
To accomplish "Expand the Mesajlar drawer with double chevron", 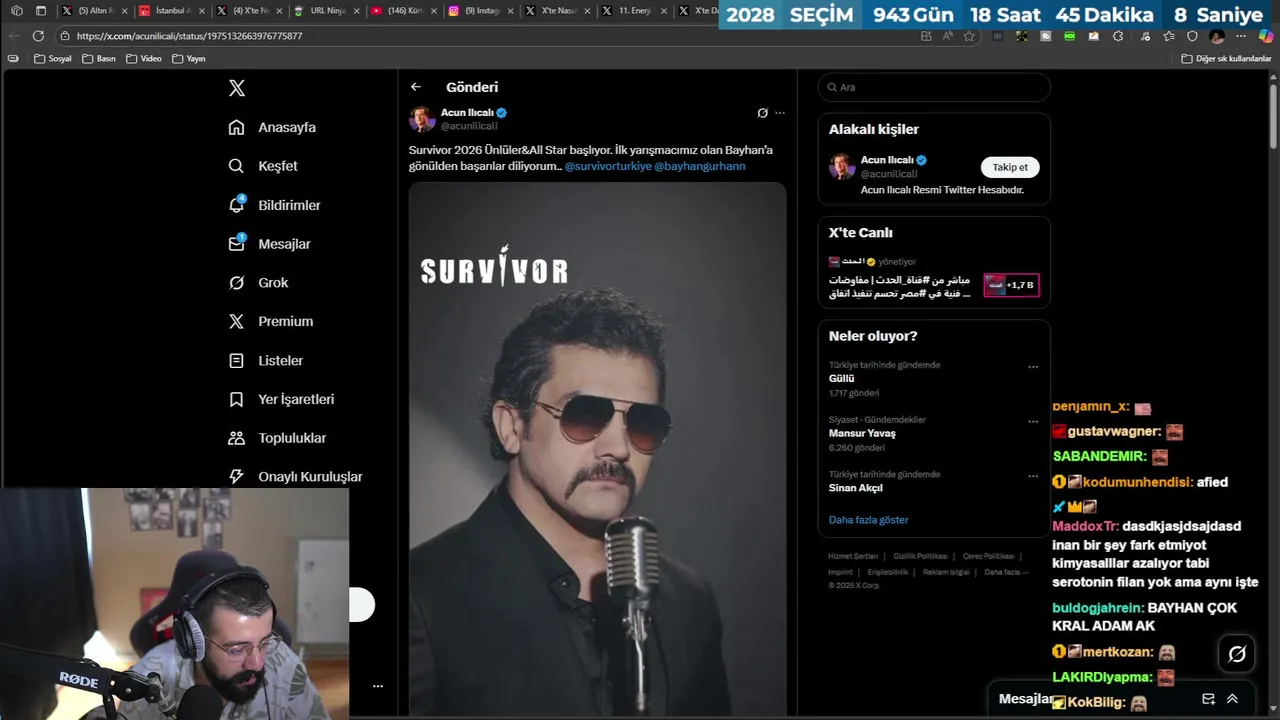I will 1232,699.
